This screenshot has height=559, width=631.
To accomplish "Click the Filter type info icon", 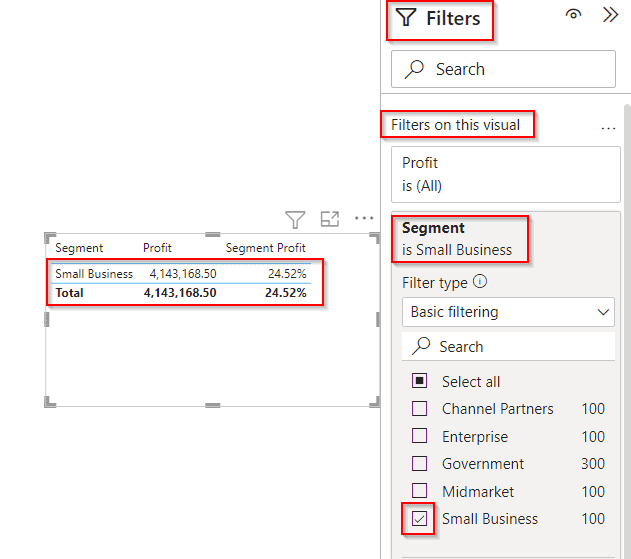I will (x=480, y=281).
